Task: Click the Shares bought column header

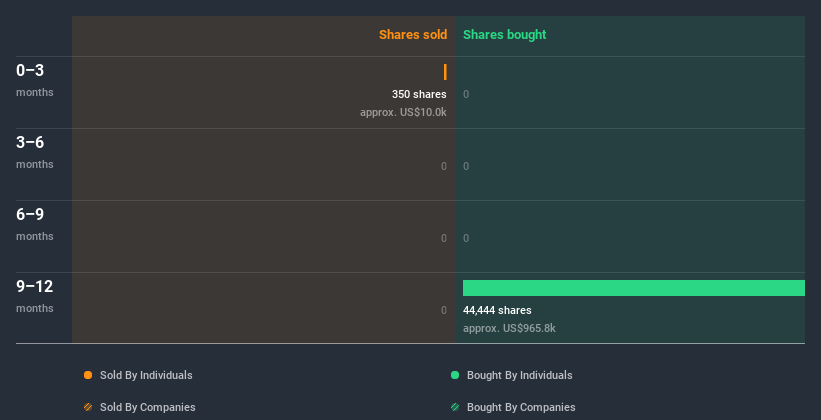Action: point(505,35)
